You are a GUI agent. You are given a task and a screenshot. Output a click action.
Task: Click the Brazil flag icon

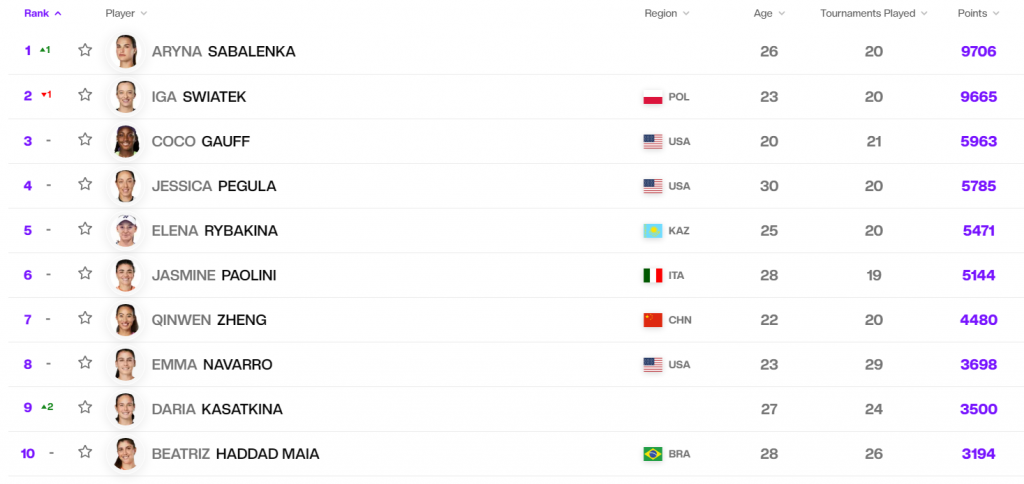[x=653, y=454]
